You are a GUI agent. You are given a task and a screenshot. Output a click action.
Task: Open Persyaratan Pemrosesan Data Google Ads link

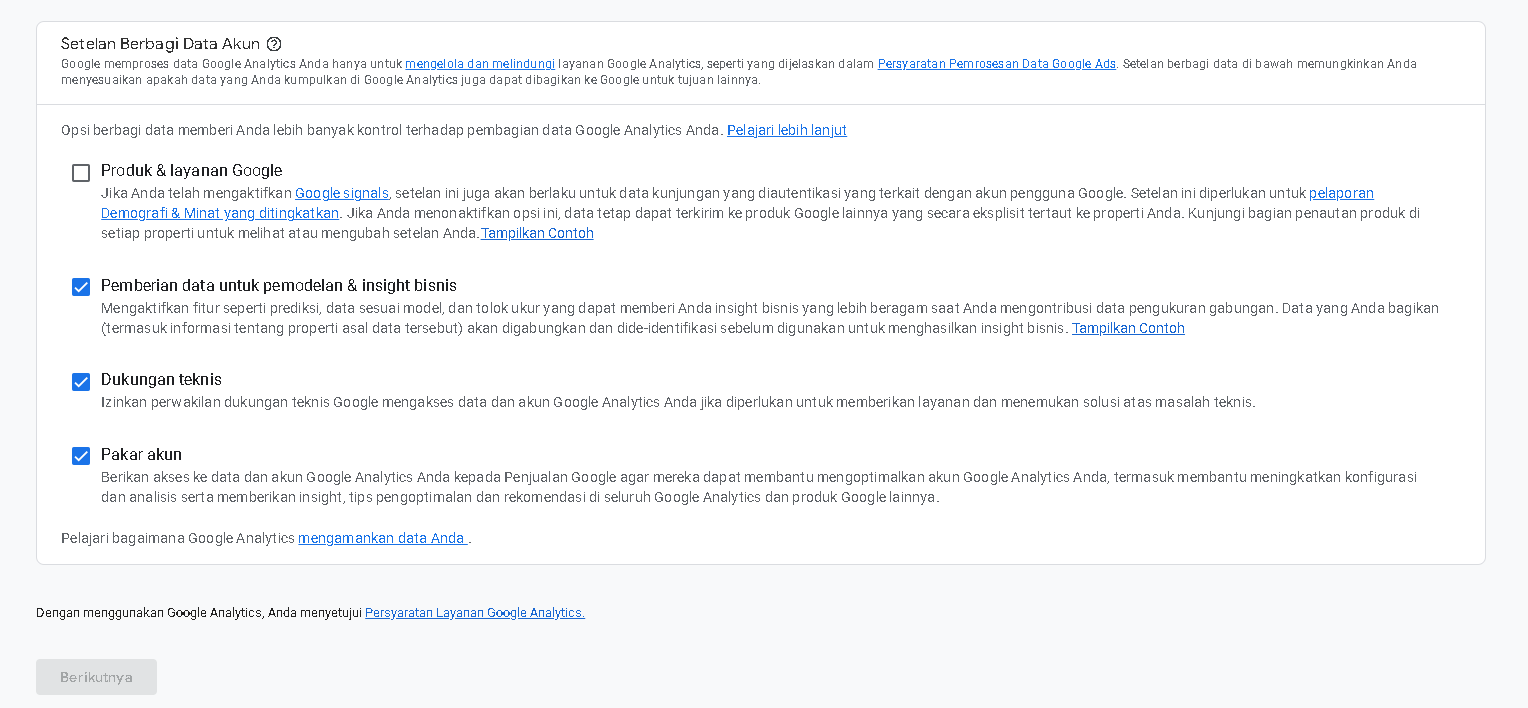997,64
